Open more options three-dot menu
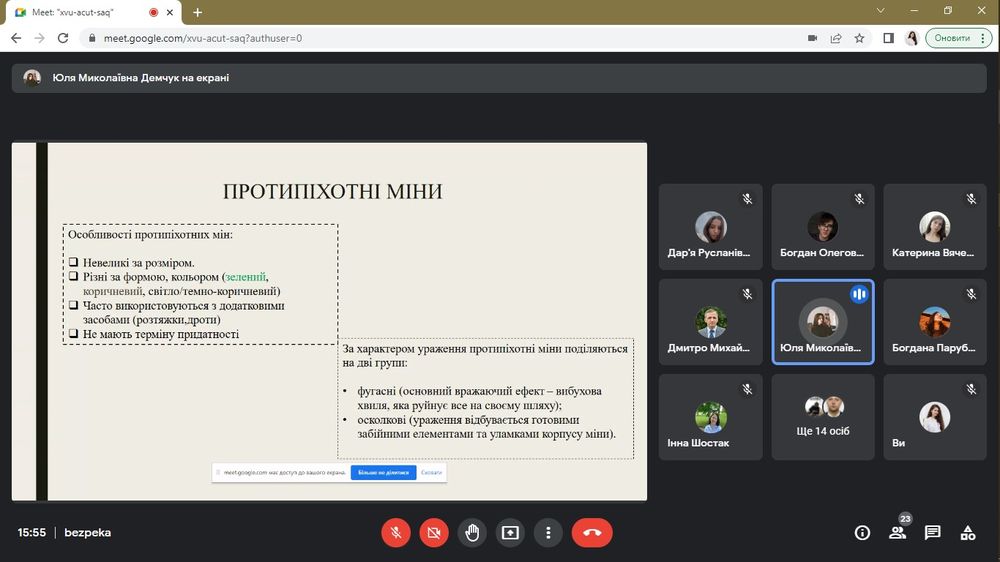The image size is (1000, 562). [x=548, y=533]
